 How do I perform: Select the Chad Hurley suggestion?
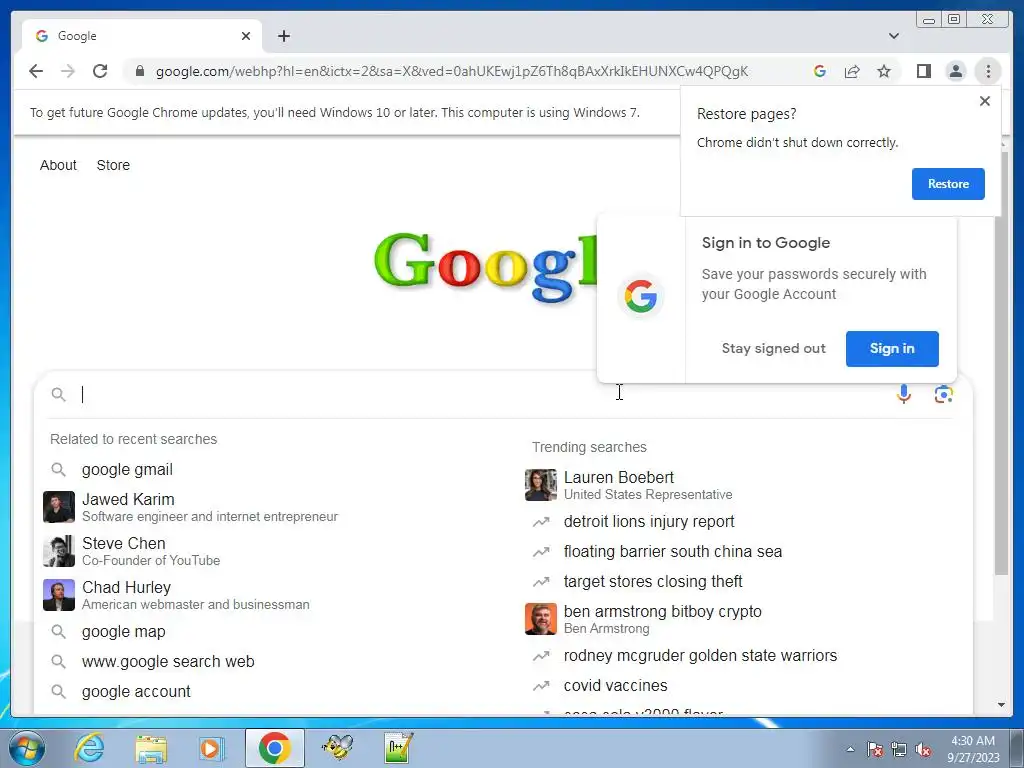point(176,595)
